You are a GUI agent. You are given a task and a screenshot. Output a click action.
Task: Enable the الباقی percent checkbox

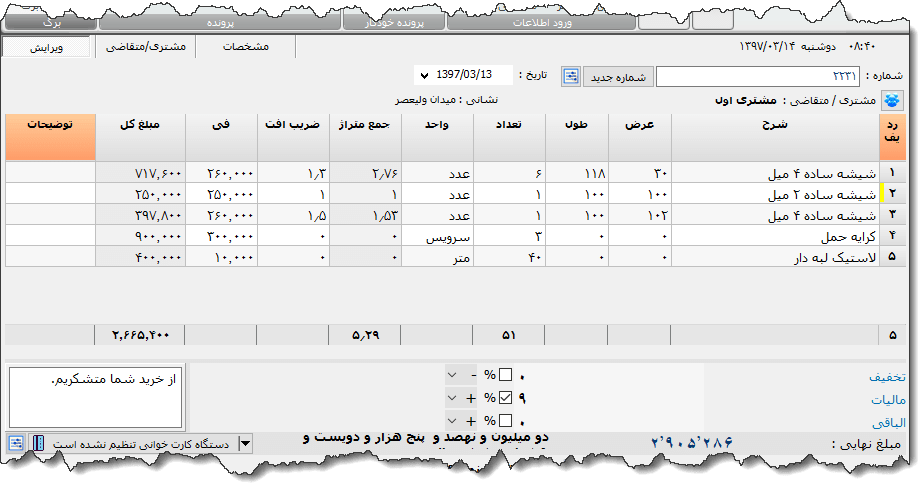click(x=505, y=420)
